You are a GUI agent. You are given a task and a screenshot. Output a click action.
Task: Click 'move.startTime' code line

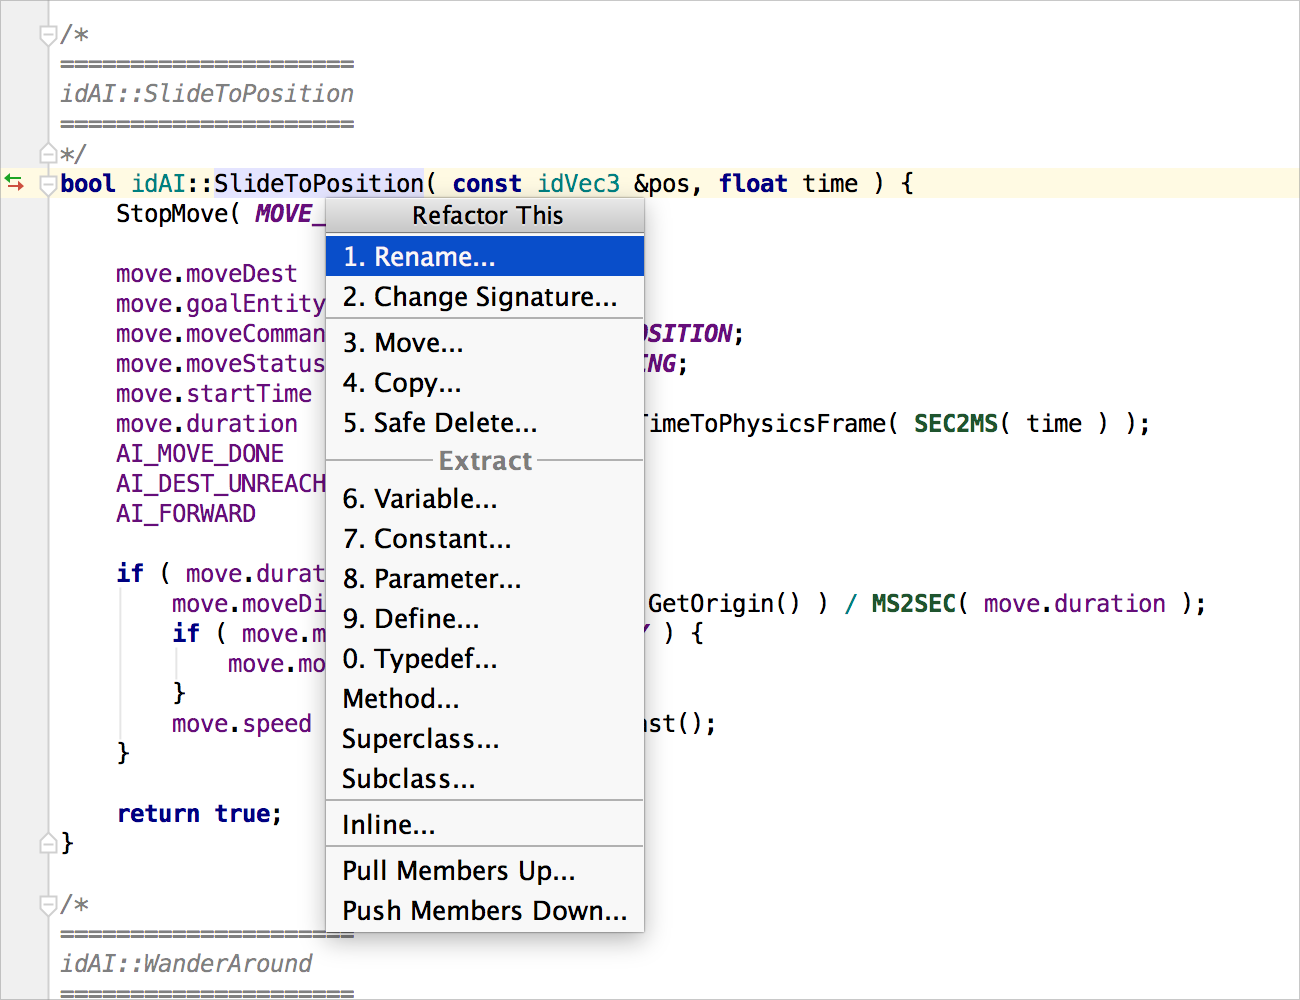point(213,394)
